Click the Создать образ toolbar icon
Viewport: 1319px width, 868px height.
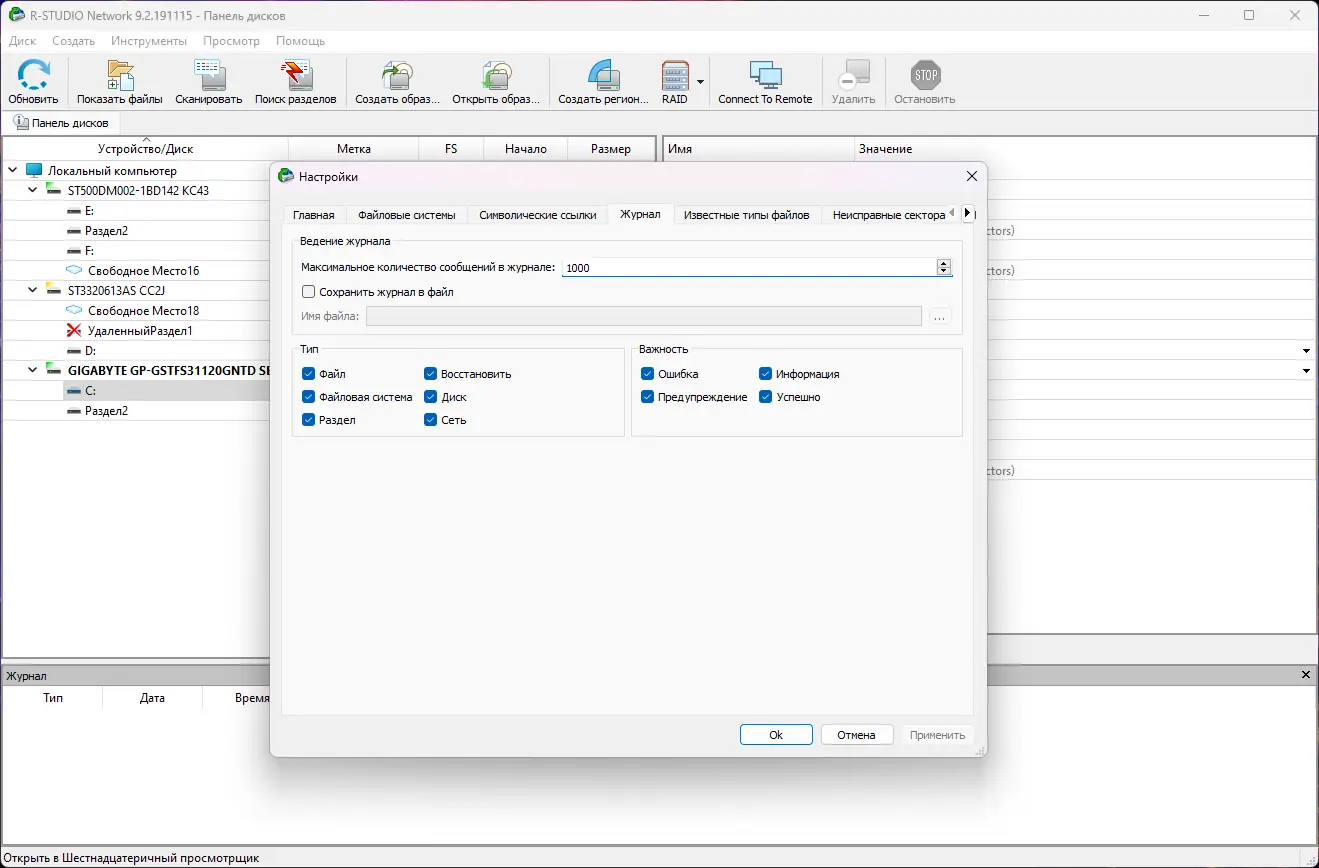[397, 76]
